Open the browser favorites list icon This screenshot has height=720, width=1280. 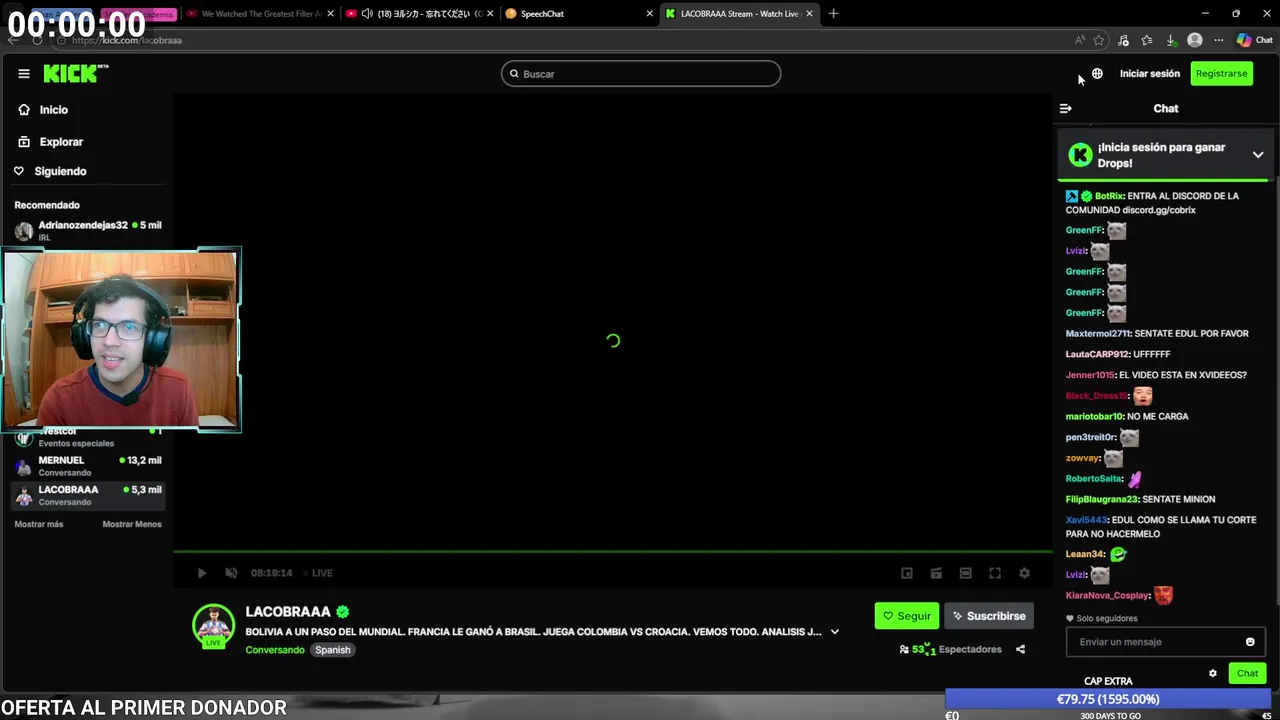click(x=1147, y=40)
